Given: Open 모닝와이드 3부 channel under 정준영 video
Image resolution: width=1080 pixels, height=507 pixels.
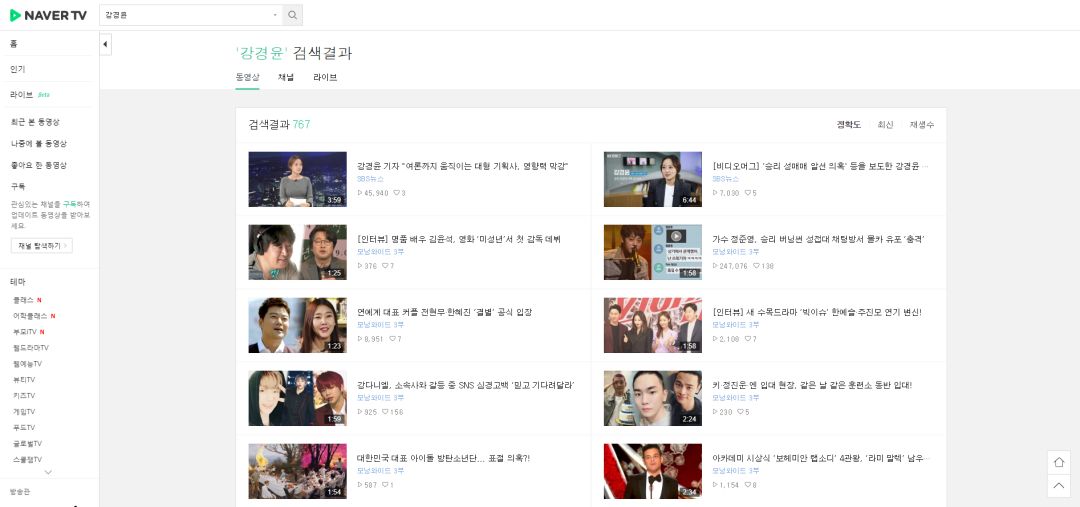Looking at the screenshot, I should point(736,252).
